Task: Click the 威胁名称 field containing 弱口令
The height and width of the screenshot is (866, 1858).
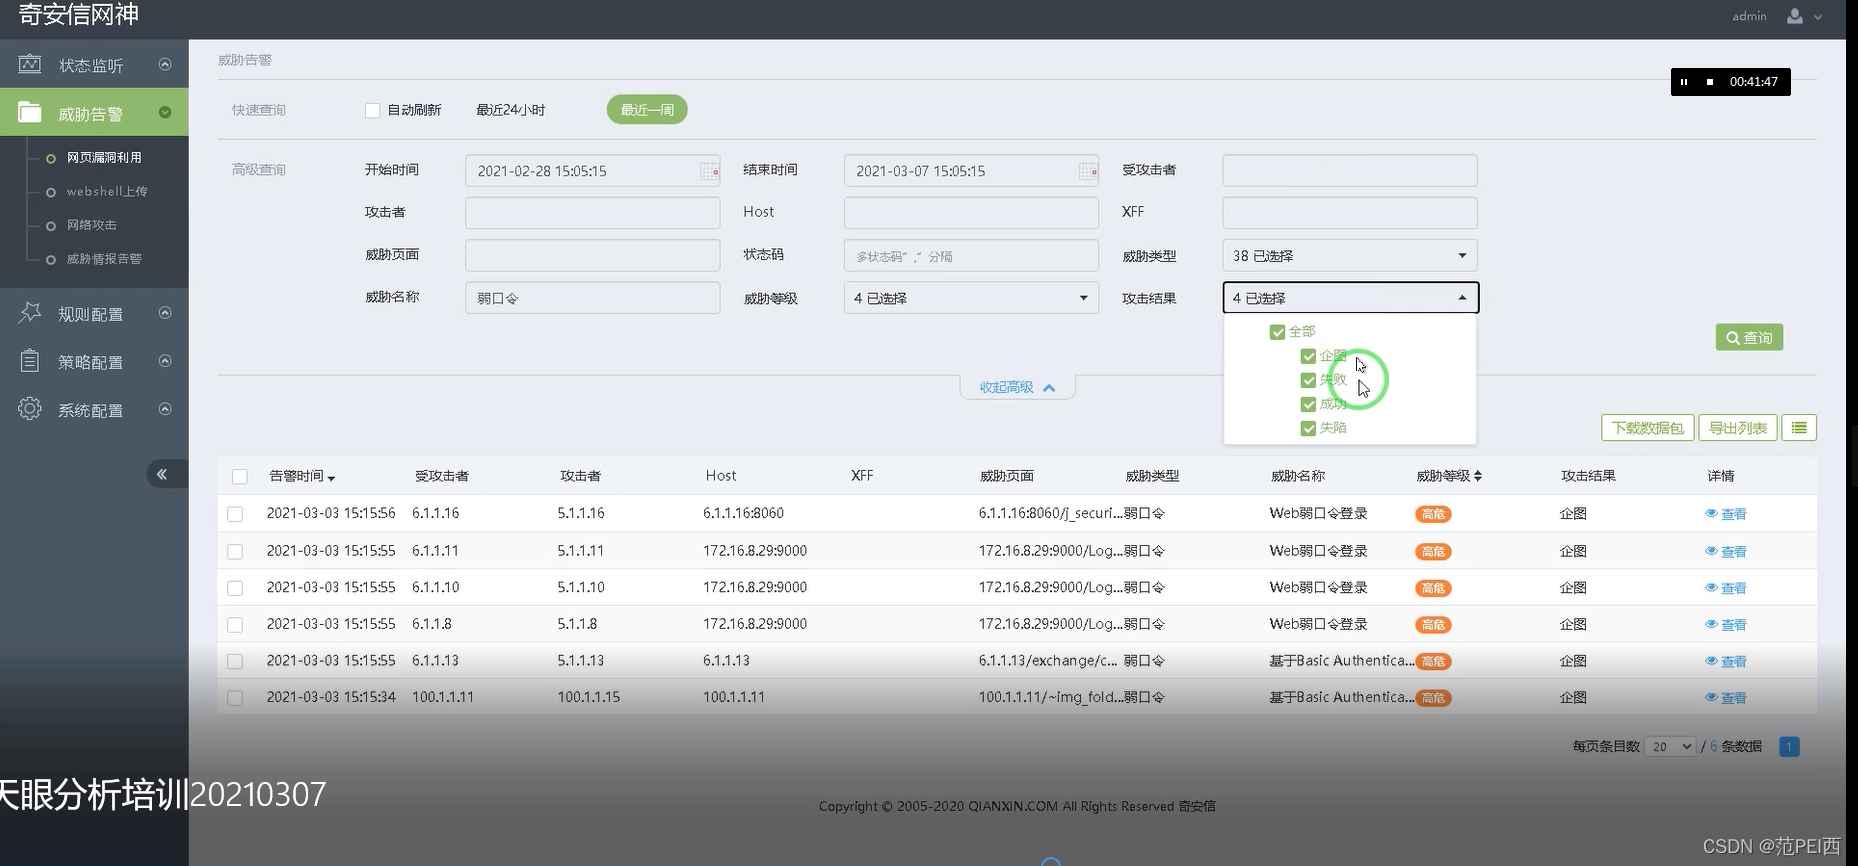Action: (592, 298)
